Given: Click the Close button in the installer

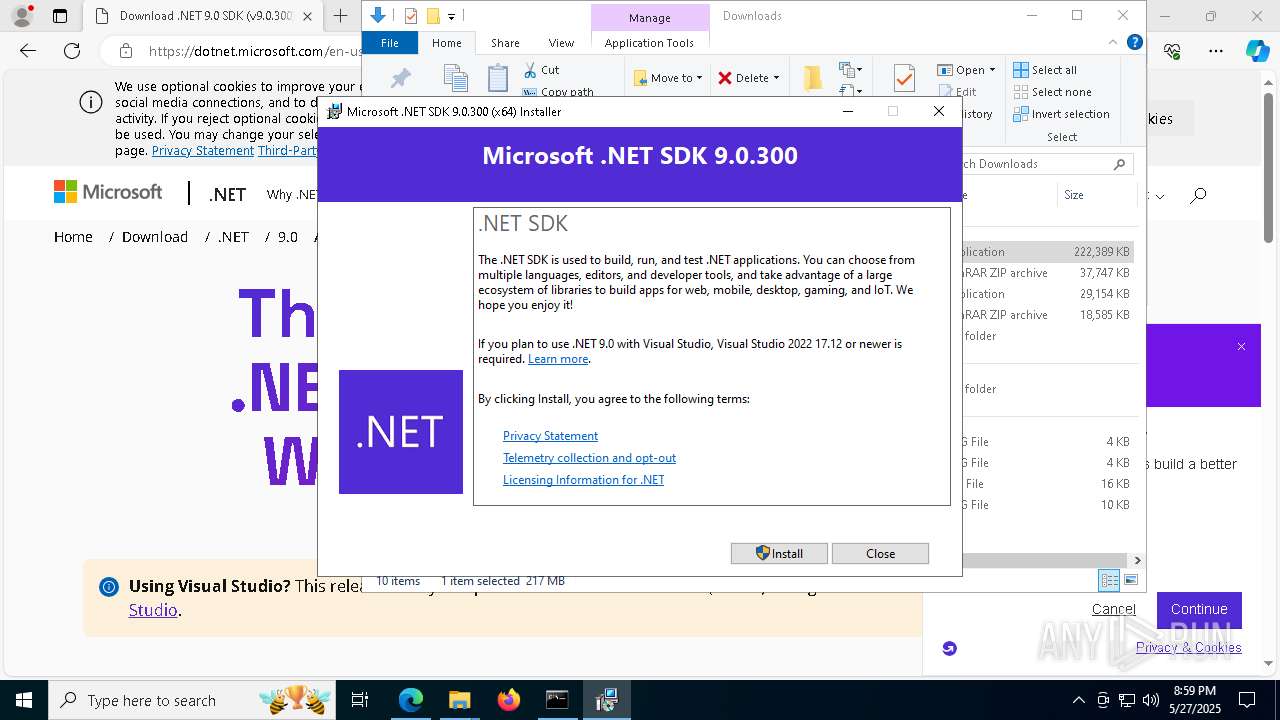Looking at the screenshot, I should click(880, 553).
